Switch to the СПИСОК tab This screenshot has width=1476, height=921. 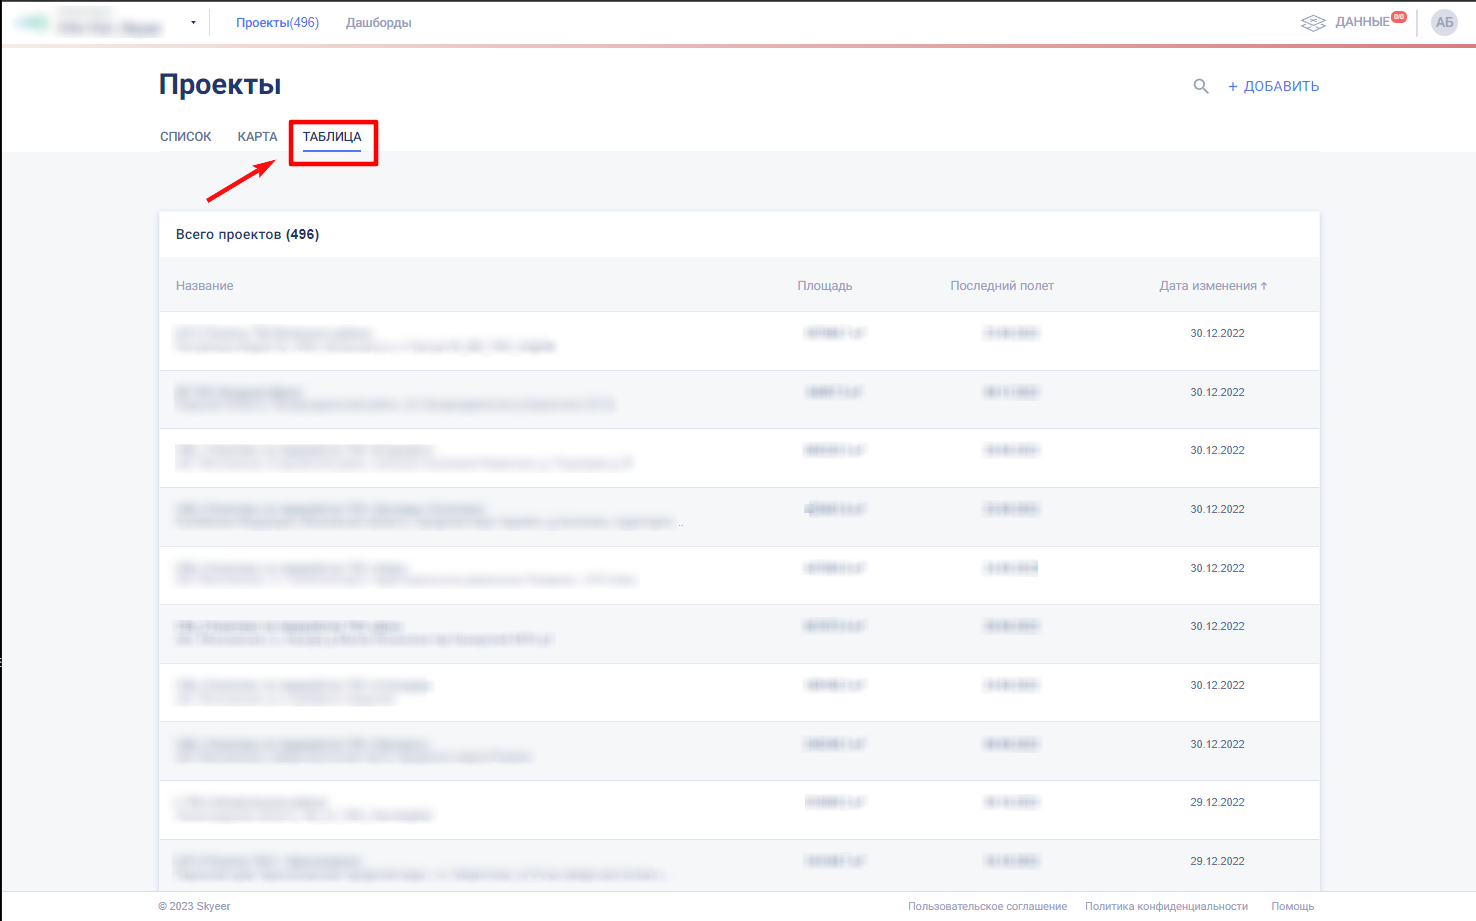point(186,137)
